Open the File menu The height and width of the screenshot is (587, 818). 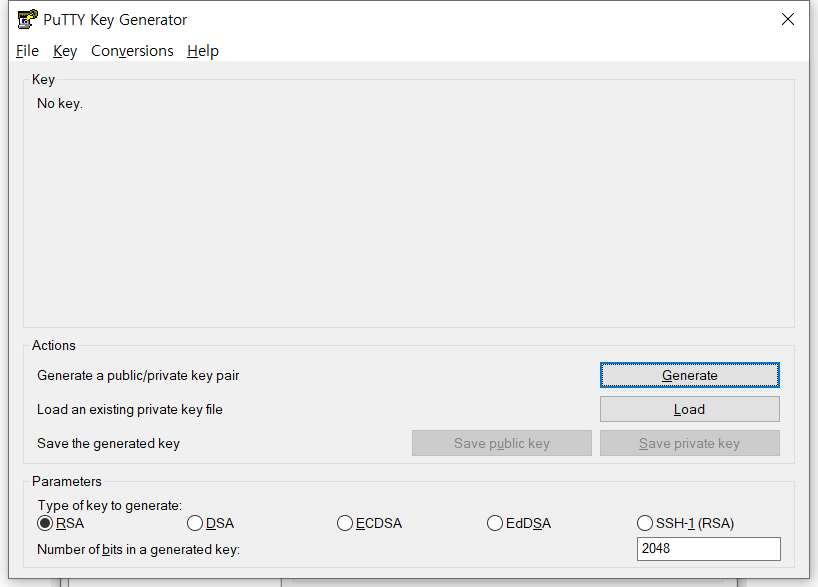(x=27, y=51)
